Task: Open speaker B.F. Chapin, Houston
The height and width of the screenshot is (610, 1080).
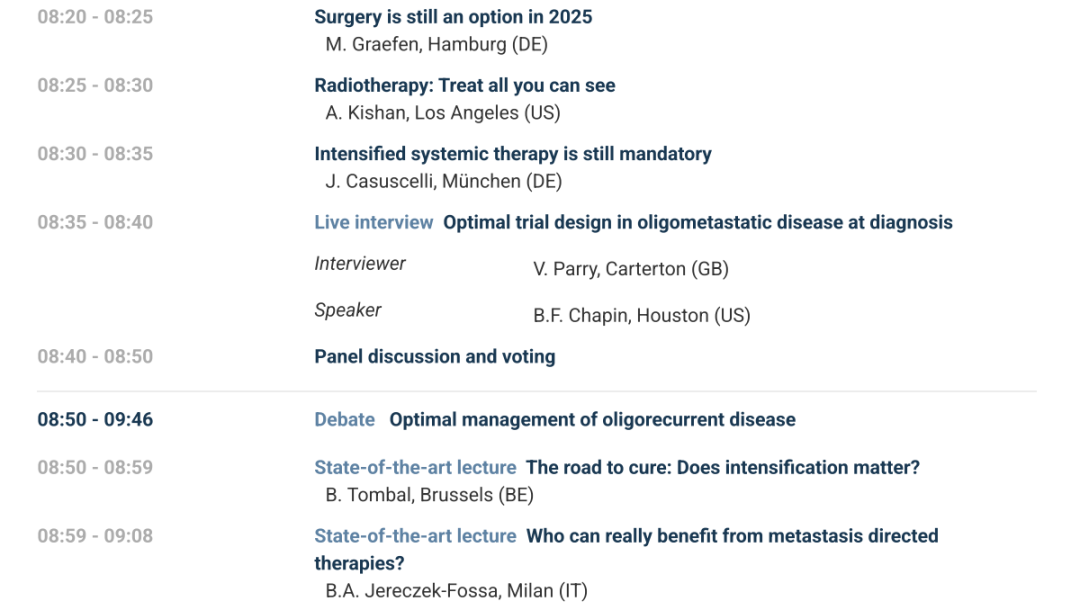Action: (x=641, y=315)
